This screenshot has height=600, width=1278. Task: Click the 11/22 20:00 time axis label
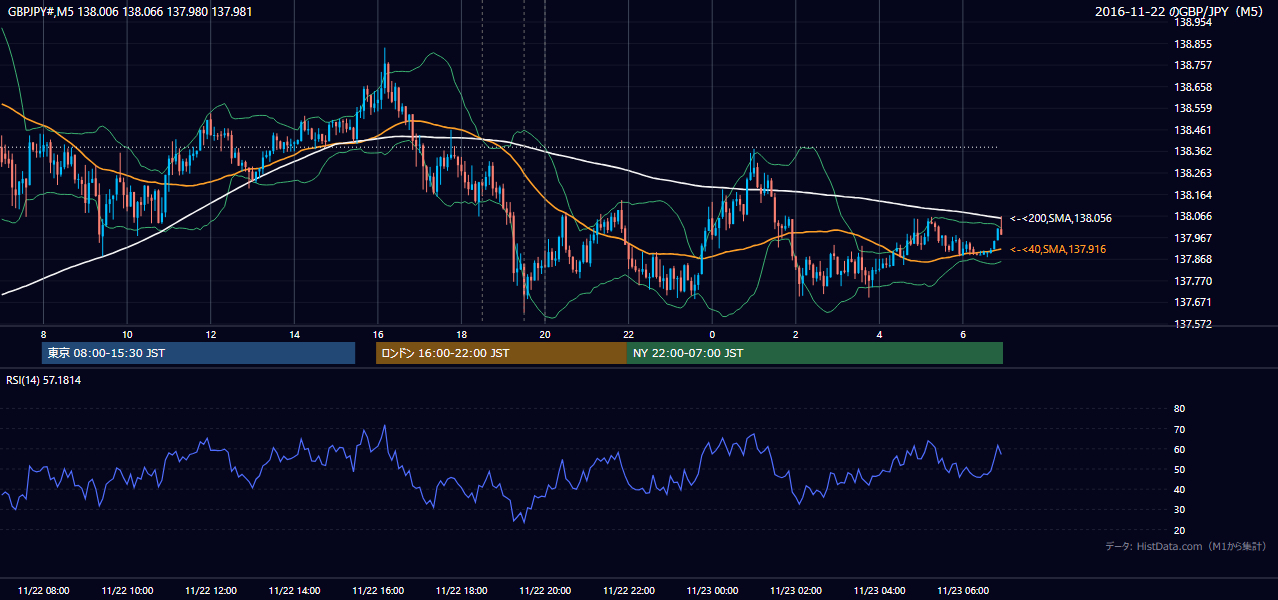click(545, 591)
